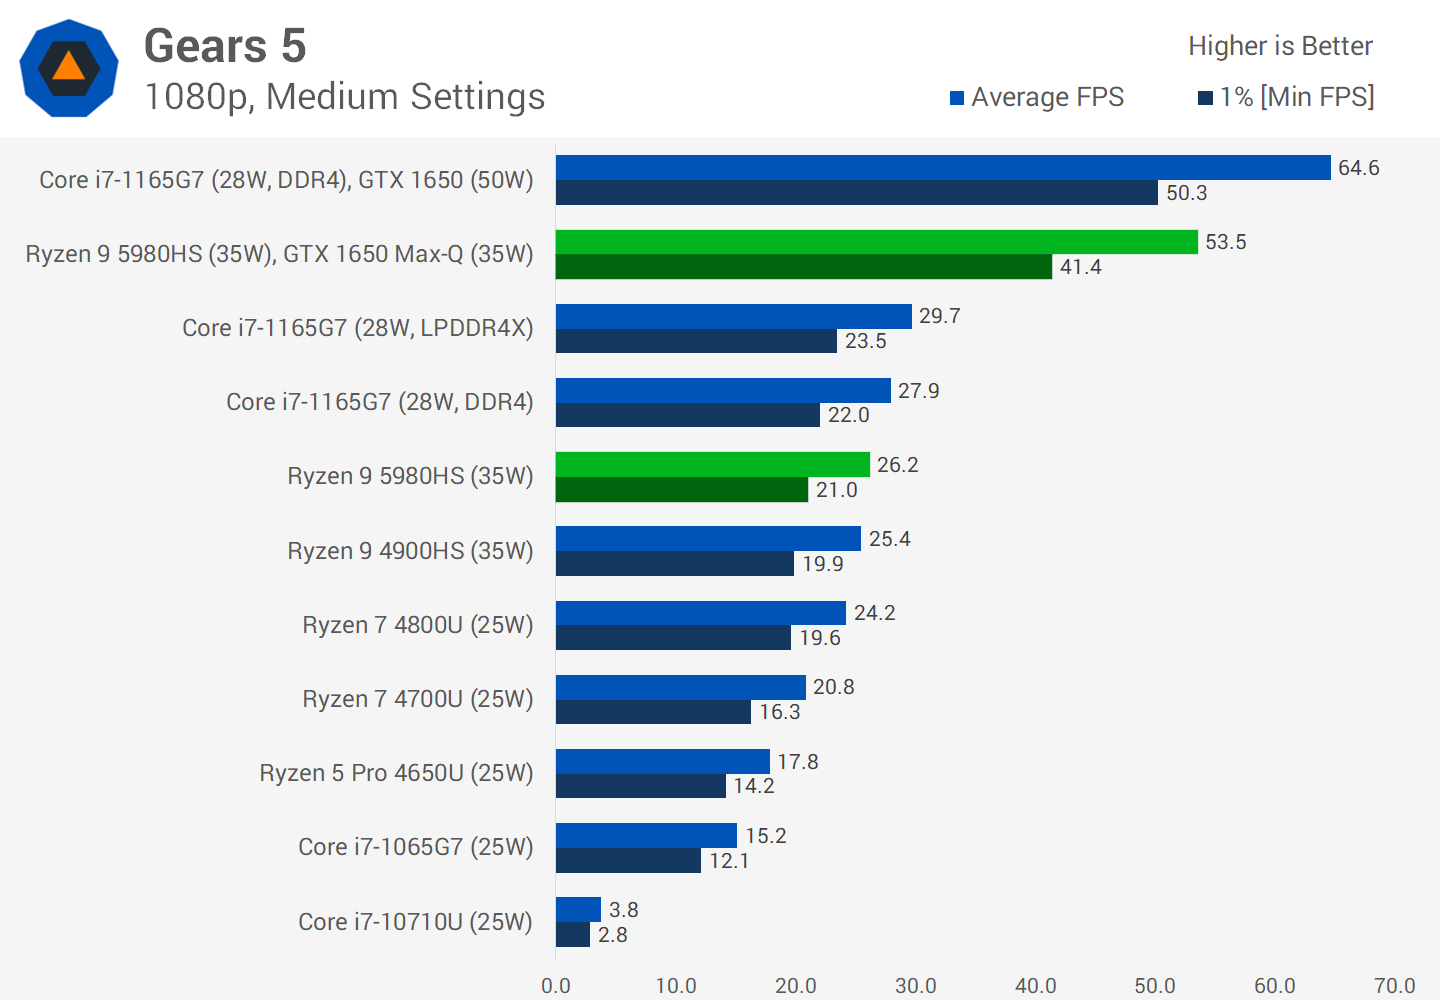Image resolution: width=1440 pixels, height=1000 pixels.
Task: Click the 30.0 x-axis tick label
Action: [x=916, y=985]
